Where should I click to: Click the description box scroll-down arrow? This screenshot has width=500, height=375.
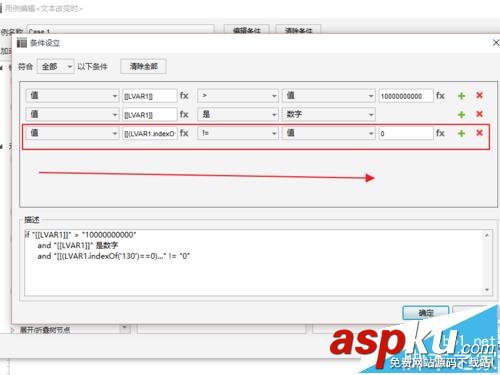[x=487, y=290]
